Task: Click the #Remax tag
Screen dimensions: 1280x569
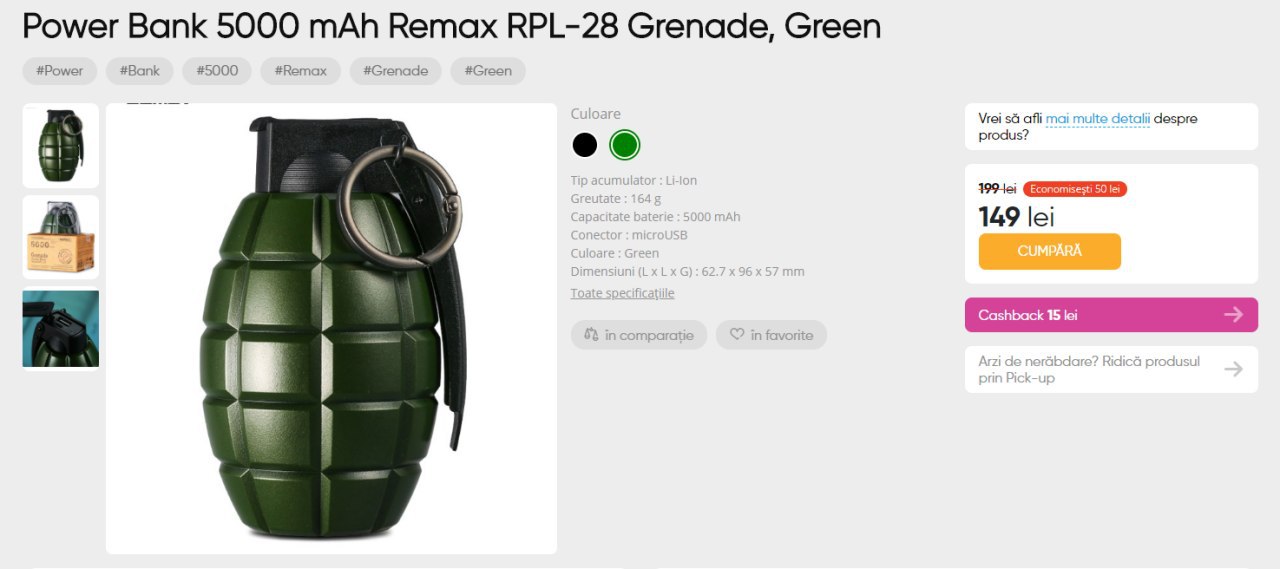Action: coord(301,71)
